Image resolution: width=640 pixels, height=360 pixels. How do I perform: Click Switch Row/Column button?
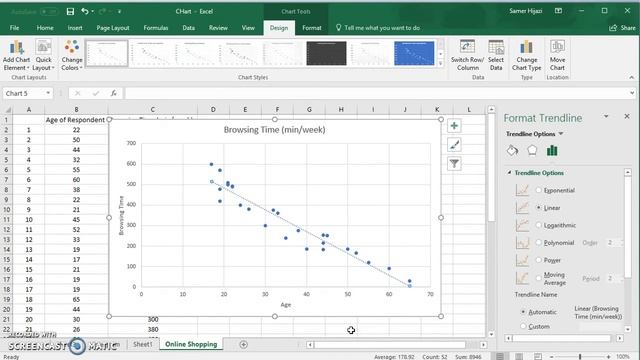click(467, 56)
